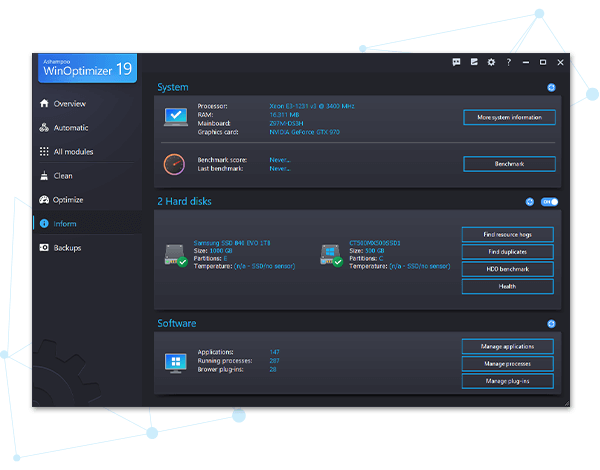This screenshot has width=600, height=470.
Task: Click the Software monitor icon
Action: click(x=176, y=363)
